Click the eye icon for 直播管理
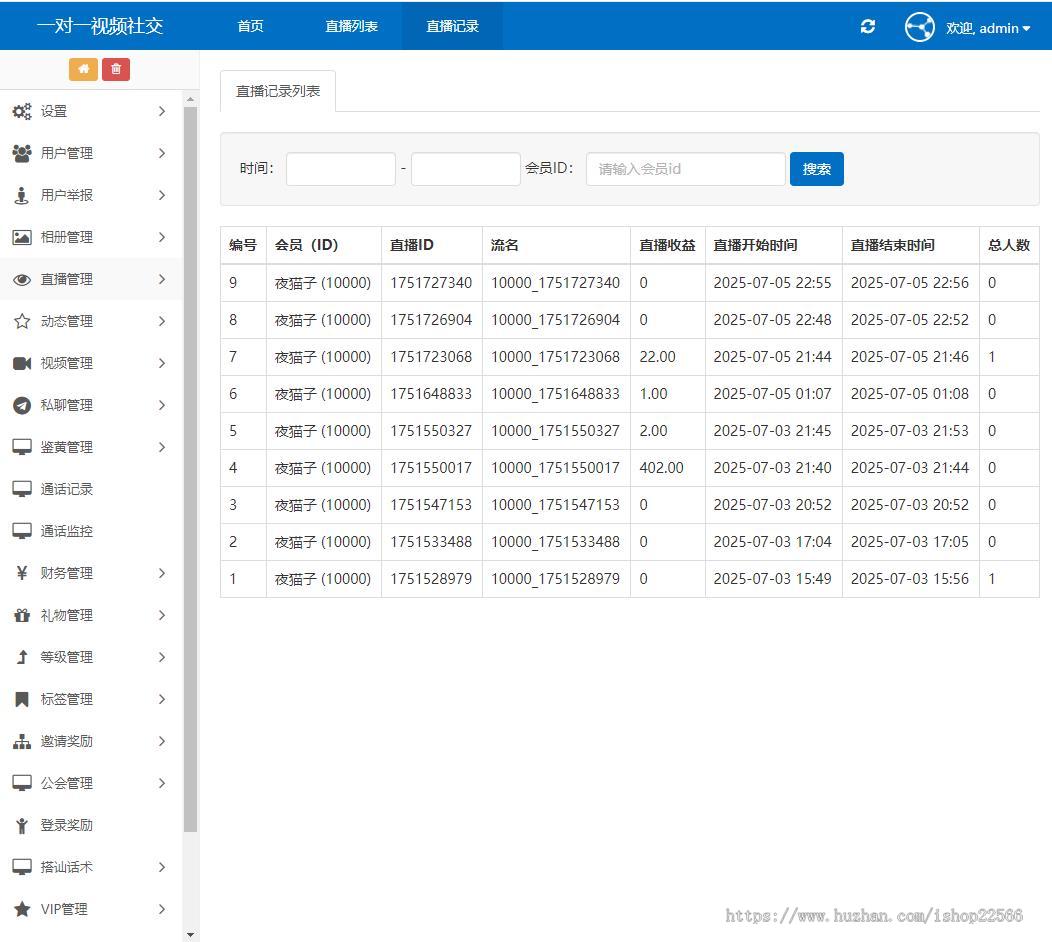The image size is (1052, 942). coord(21,280)
